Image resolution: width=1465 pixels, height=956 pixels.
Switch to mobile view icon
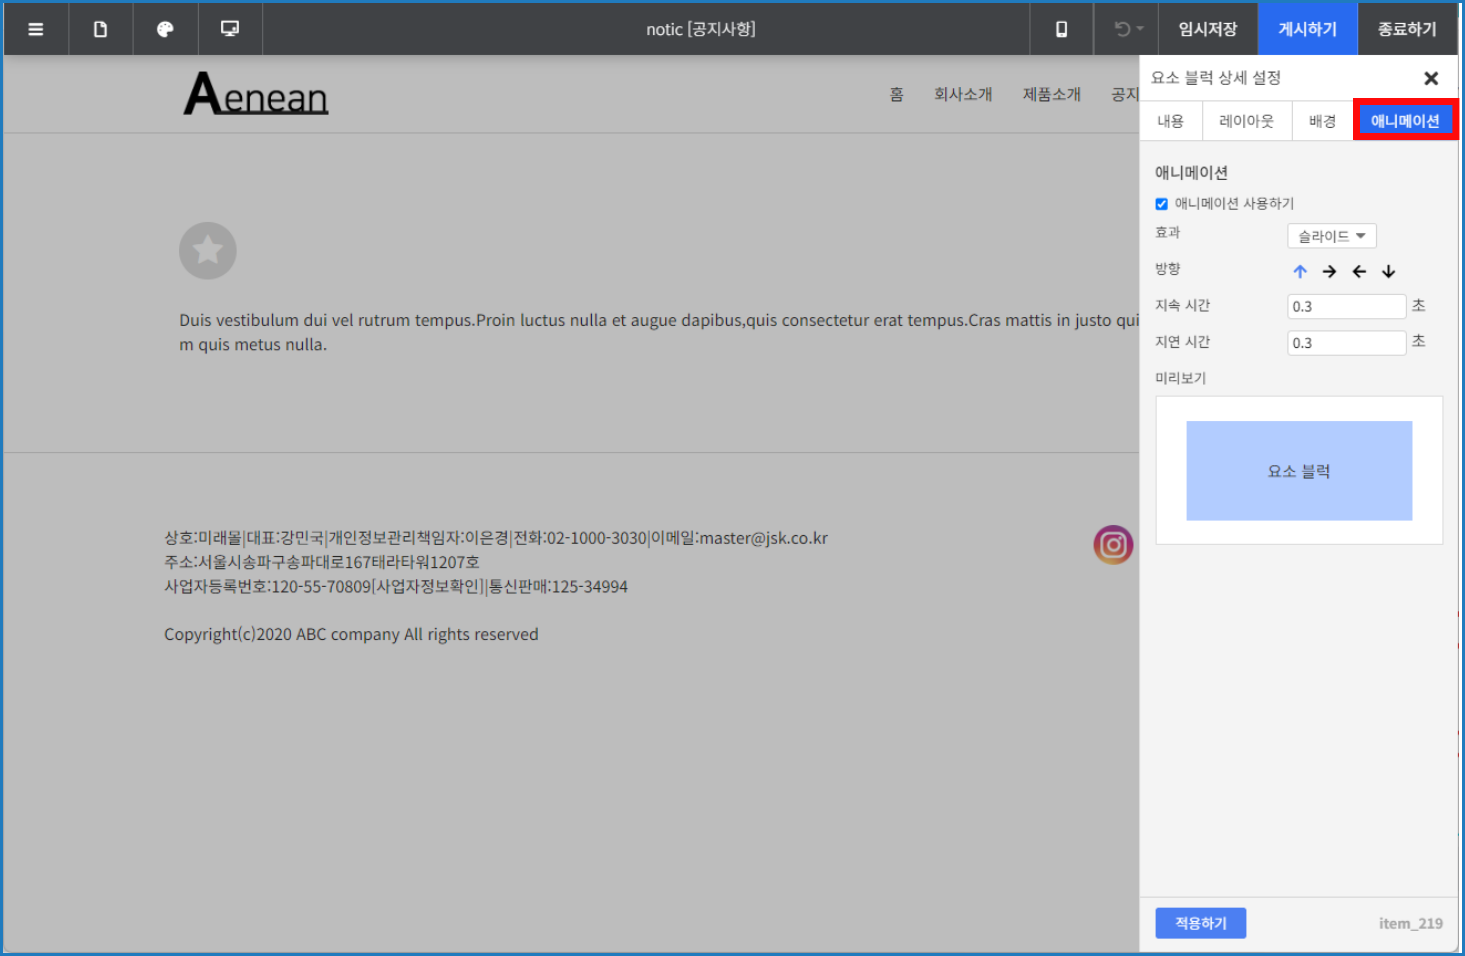(x=1061, y=29)
